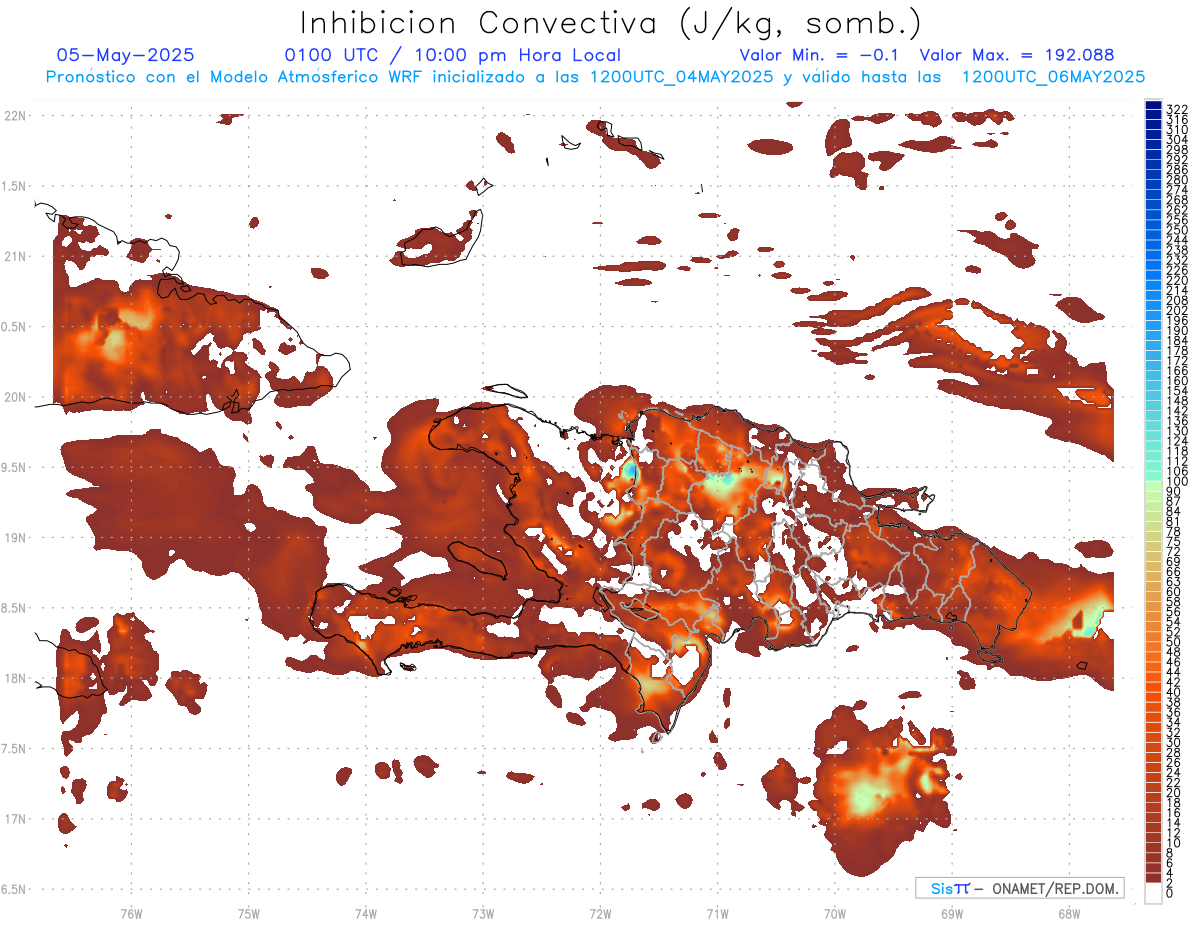The image size is (1200, 927).
Task: Click the "72W" longitude label
Action: pyautogui.click(x=600, y=913)
